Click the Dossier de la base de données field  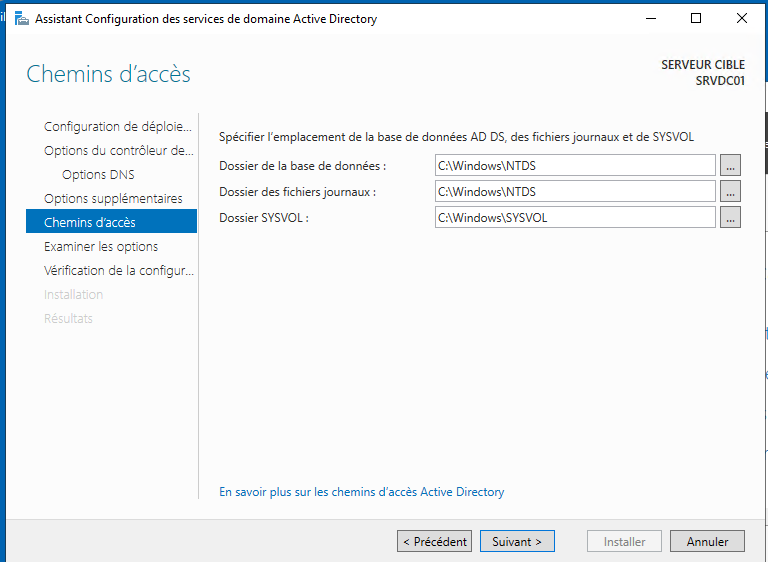click(575, 165)
